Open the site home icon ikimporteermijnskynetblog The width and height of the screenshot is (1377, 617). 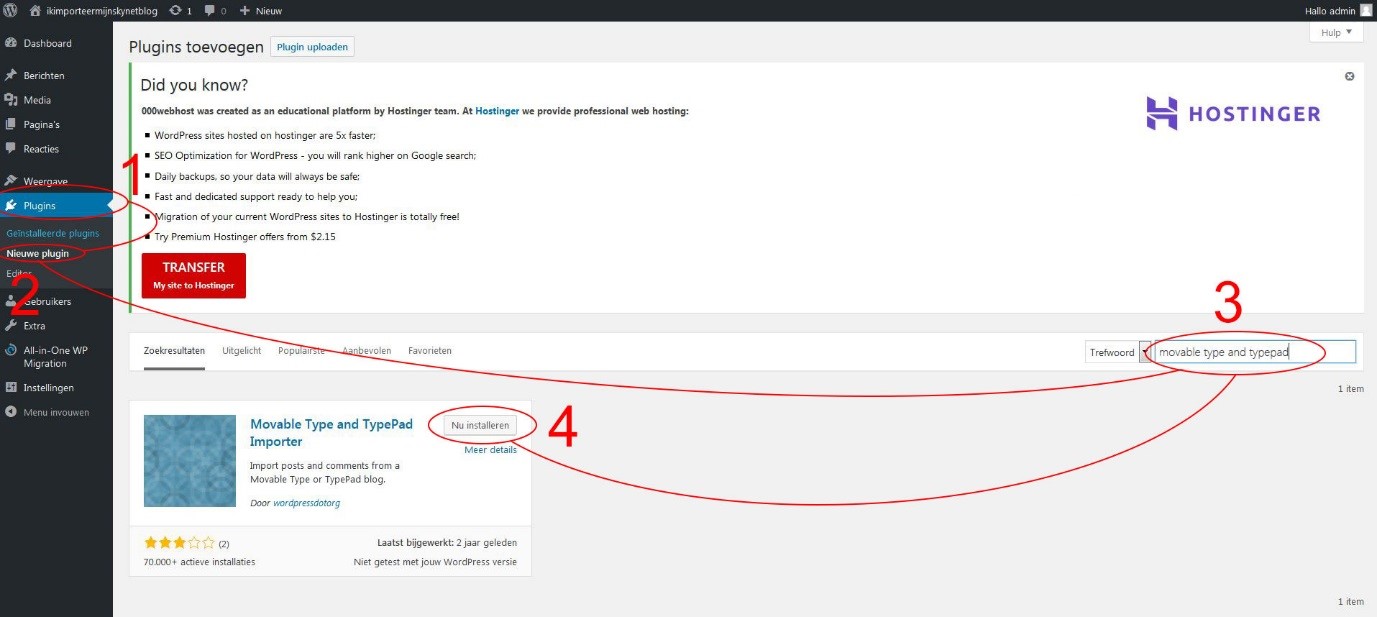pos(35,10)
